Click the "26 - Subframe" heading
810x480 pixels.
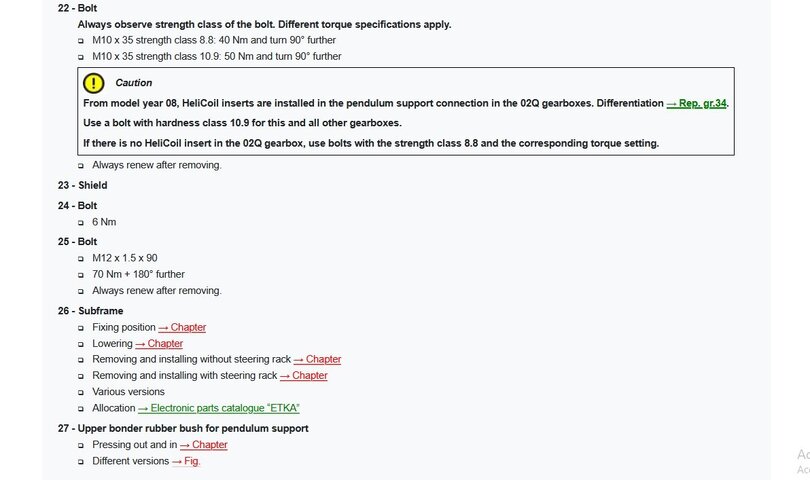point(90,311)
